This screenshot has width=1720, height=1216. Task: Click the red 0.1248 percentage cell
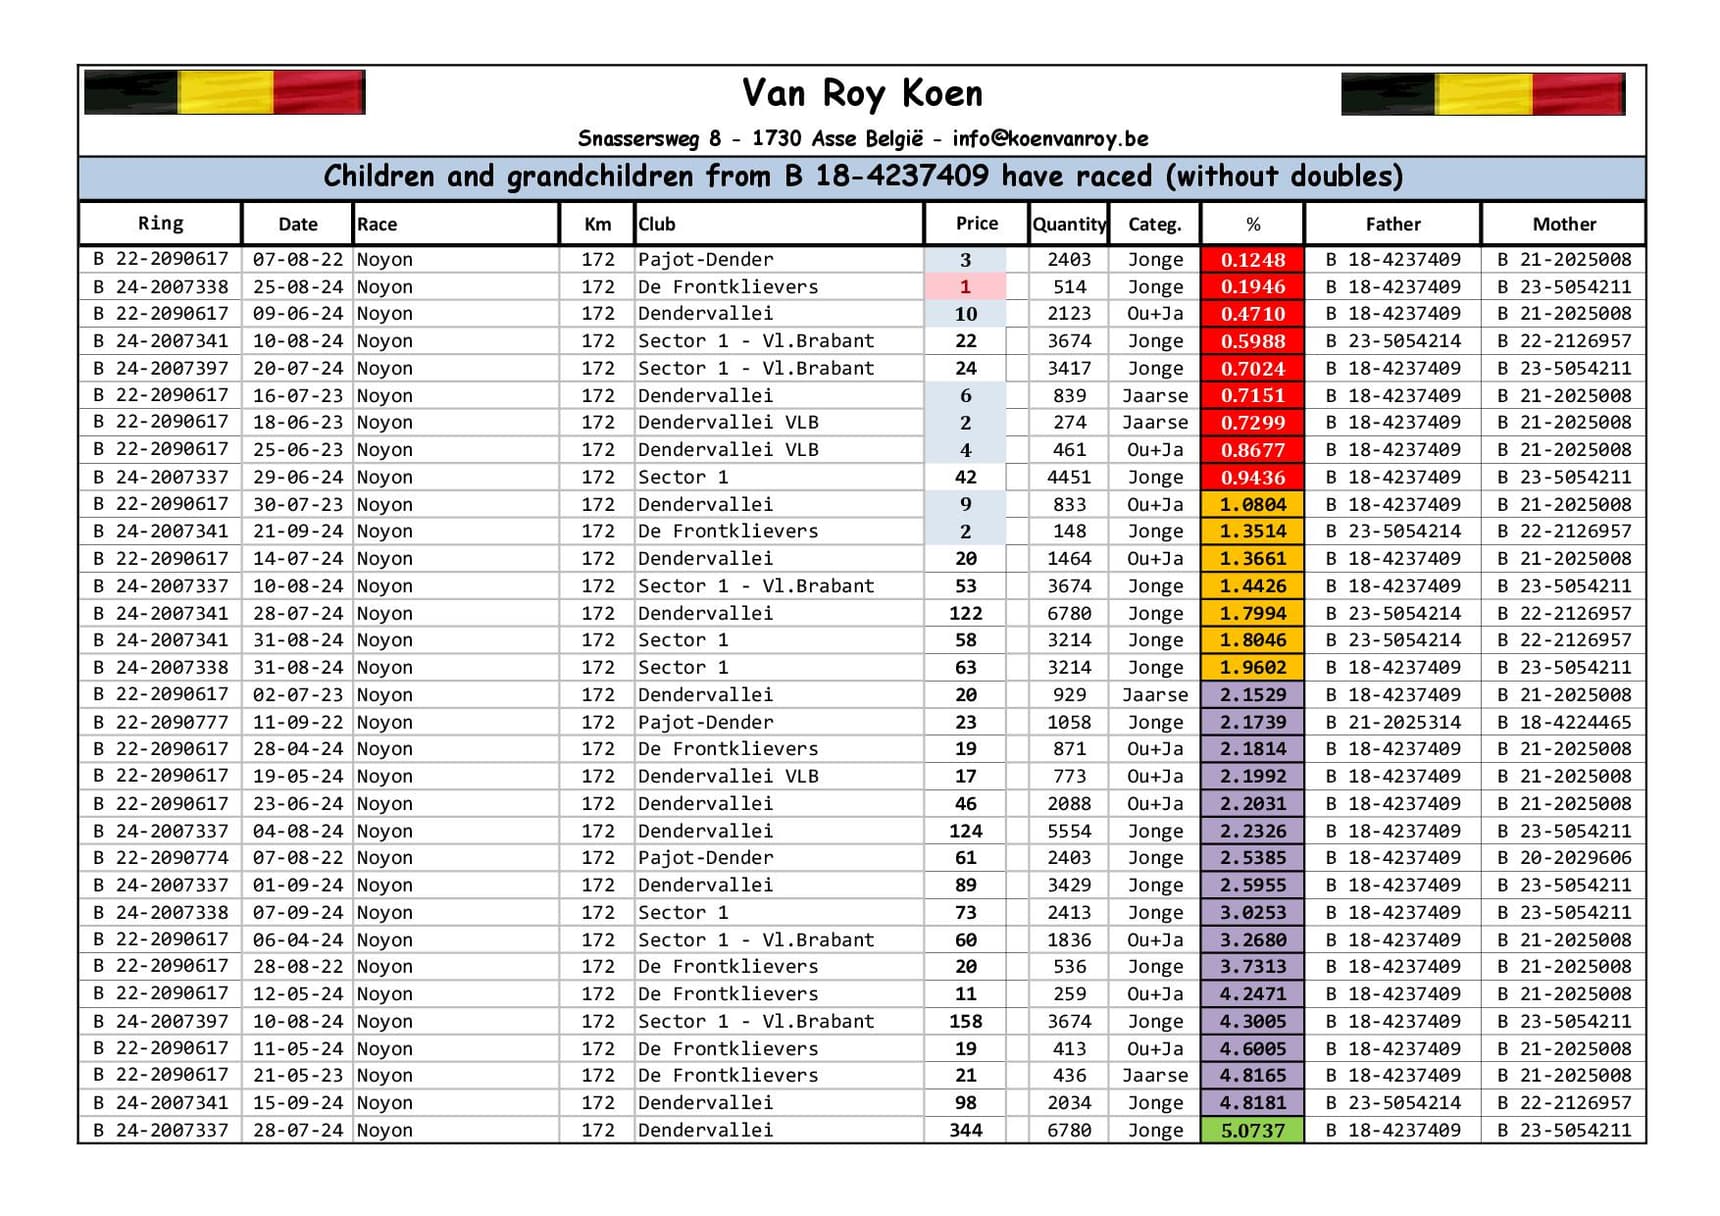[x=1252, y=260]
